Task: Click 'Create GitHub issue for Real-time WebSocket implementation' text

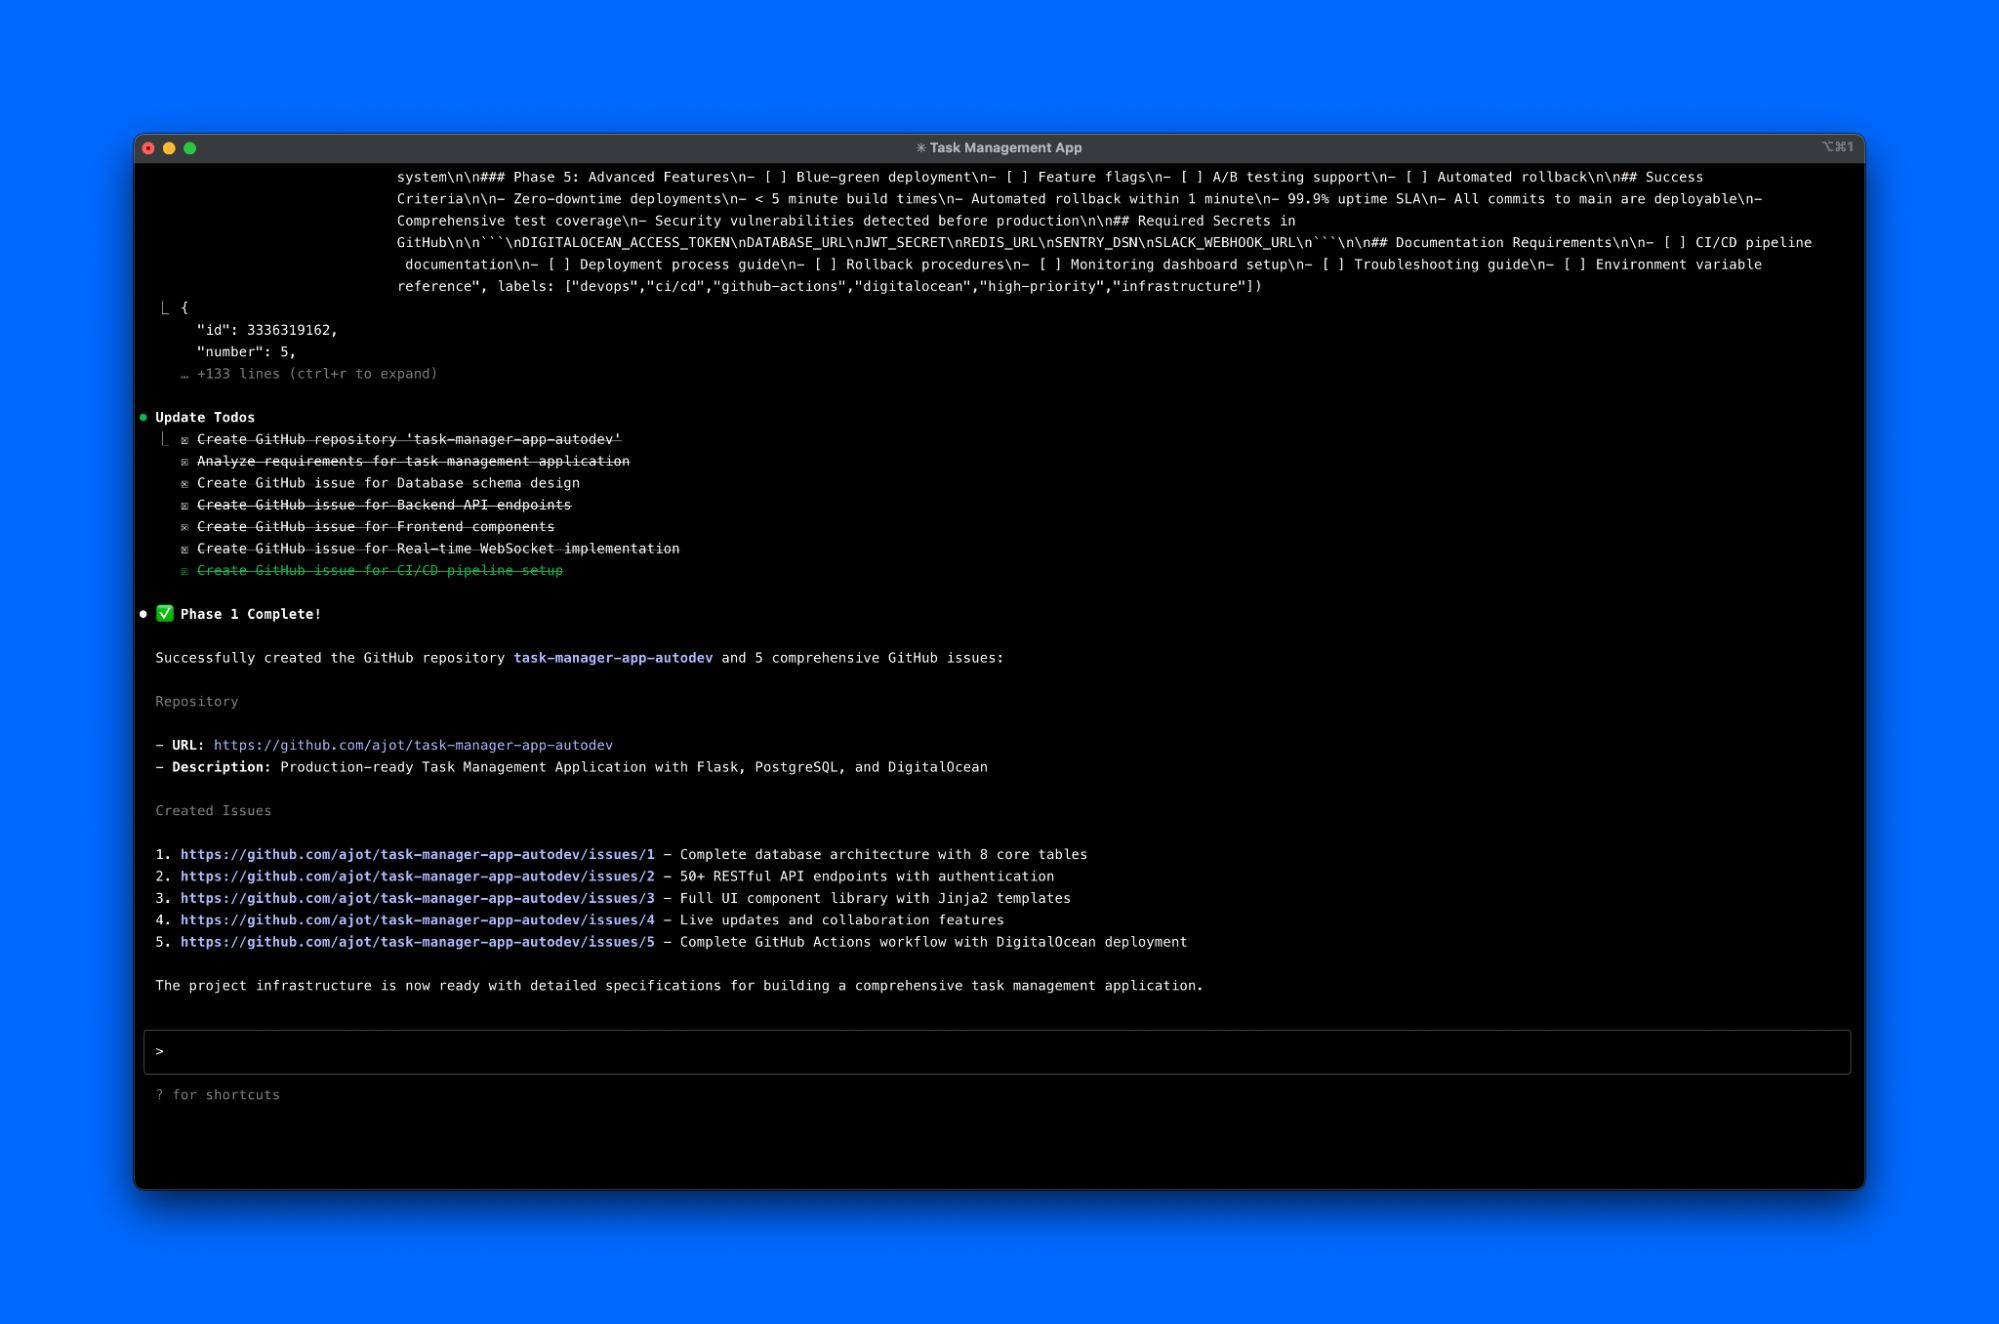Action: tap(438, 549)
